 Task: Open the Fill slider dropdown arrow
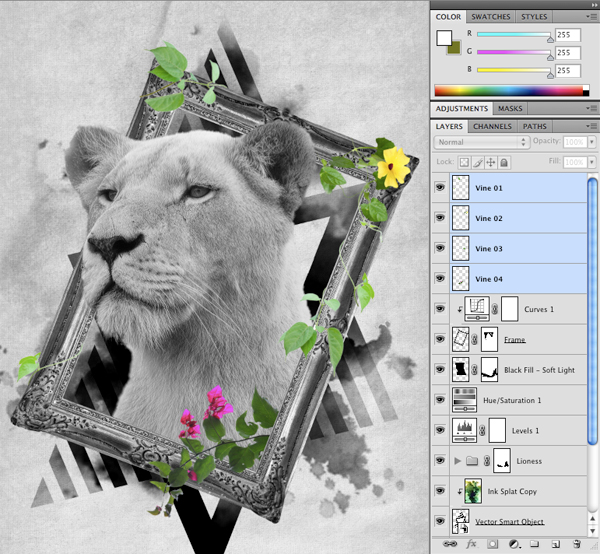tap(592, 162)
